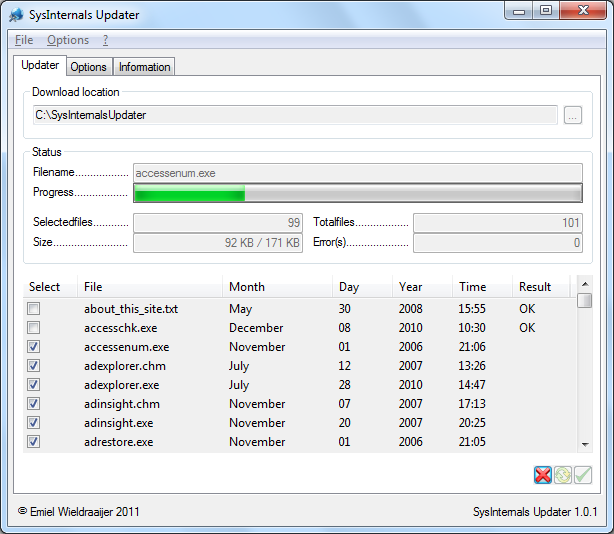Tick the accesschk.exe checkbox

coord(34,328)
